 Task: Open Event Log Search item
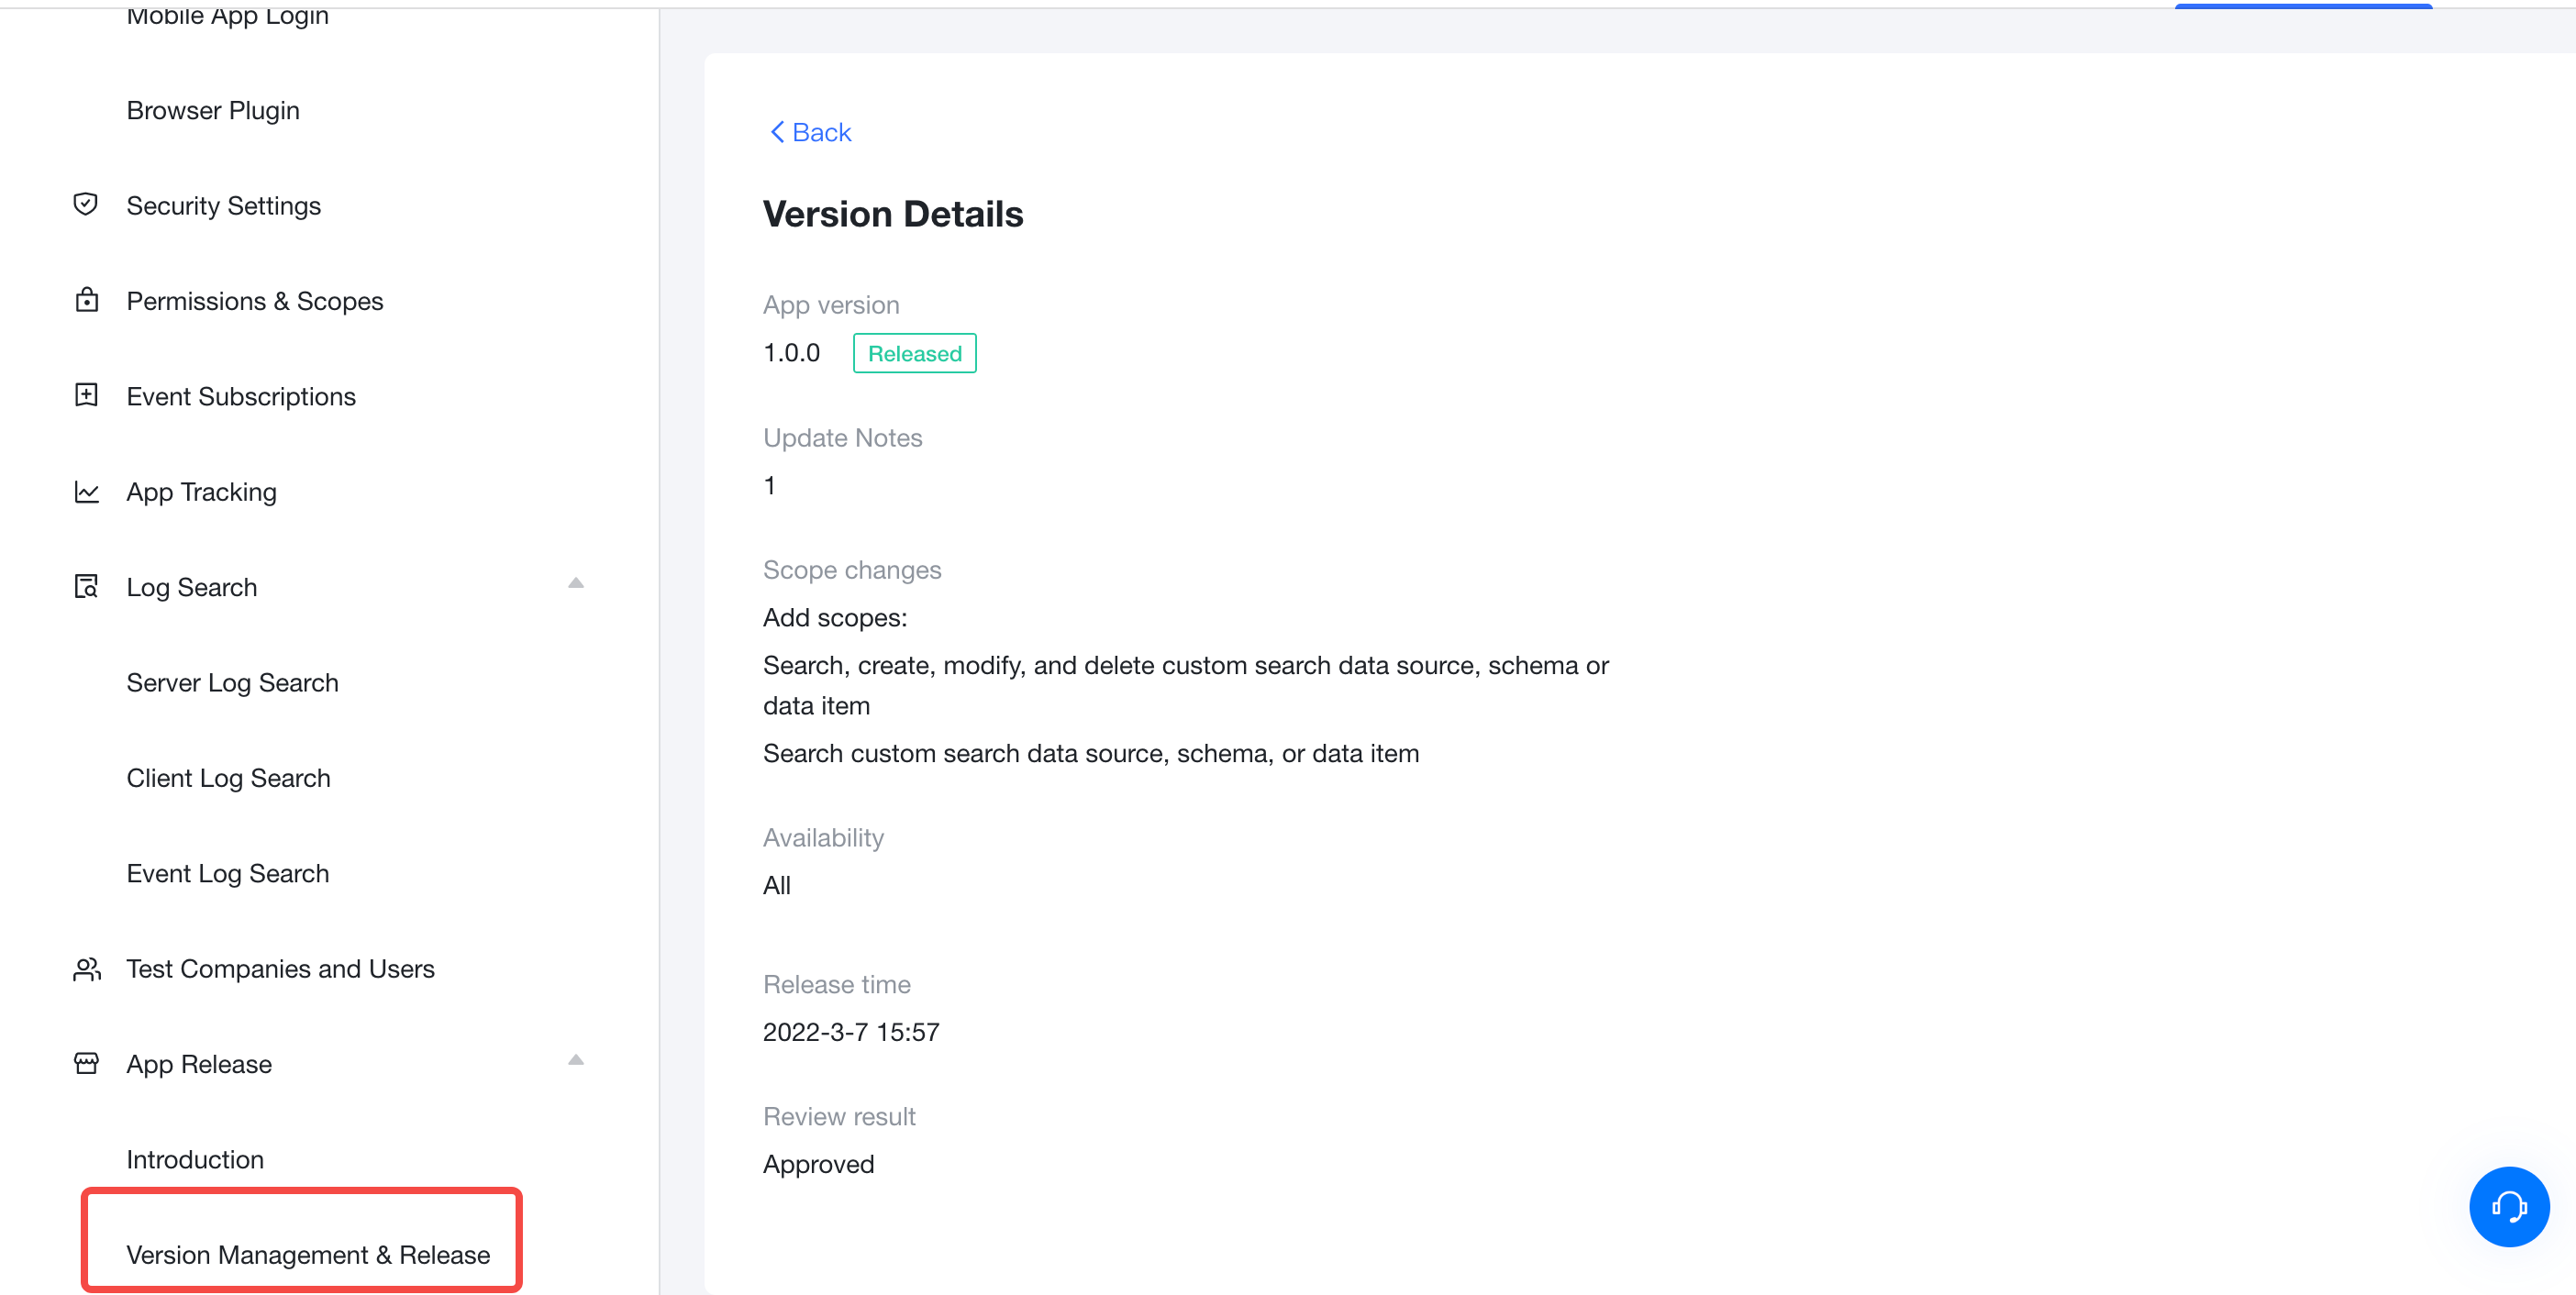[x=227, y=873]
